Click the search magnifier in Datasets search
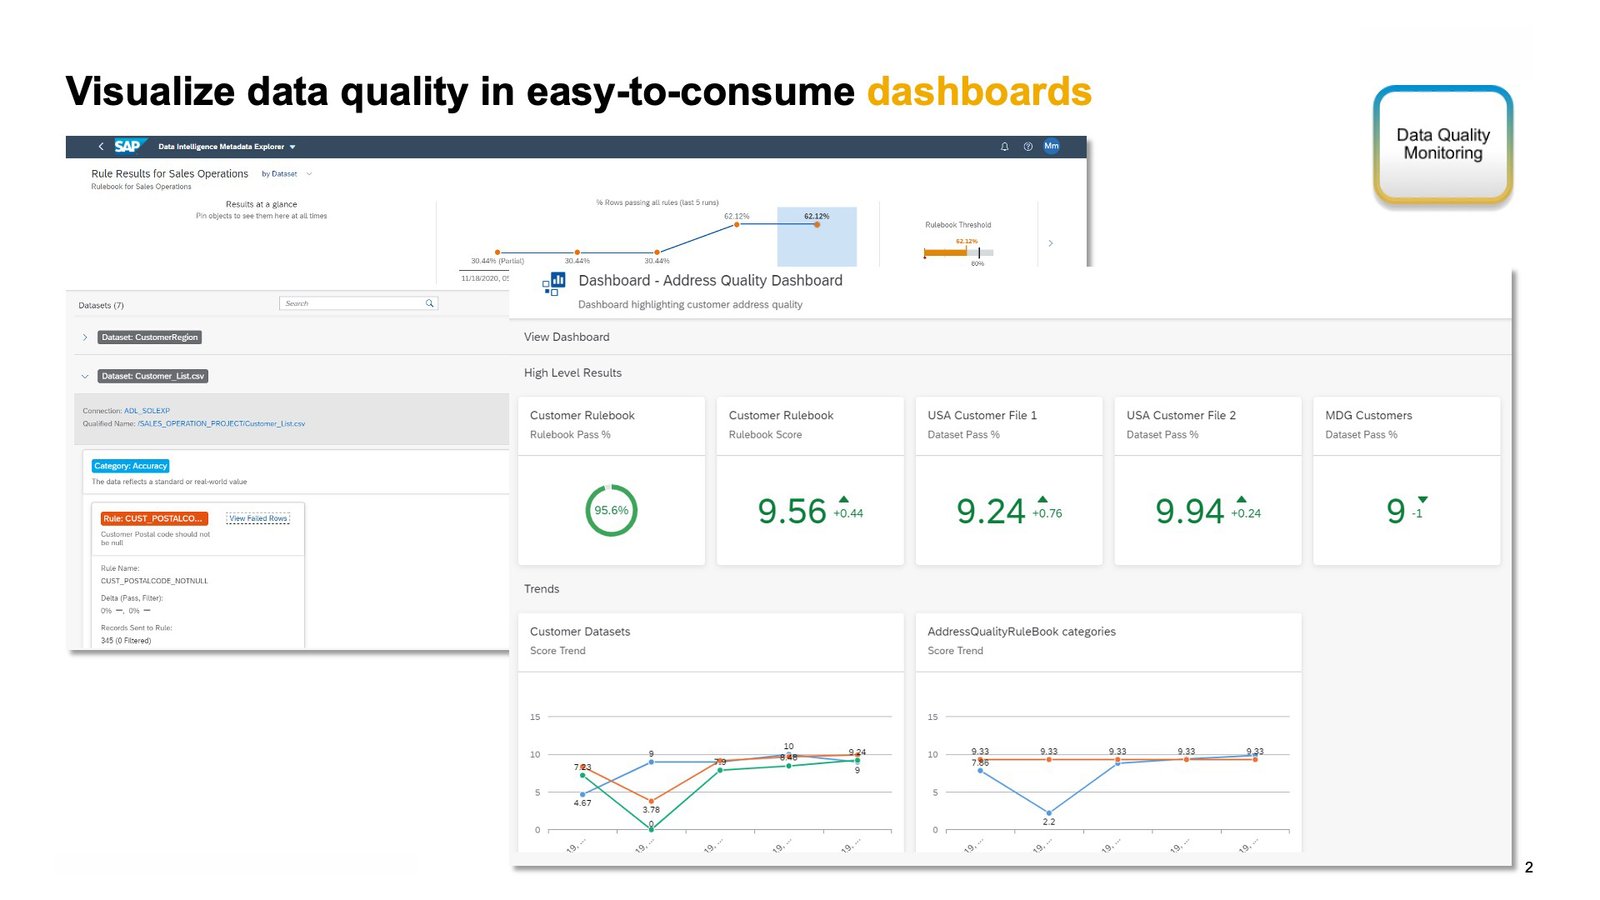 [x=430, y=303]
